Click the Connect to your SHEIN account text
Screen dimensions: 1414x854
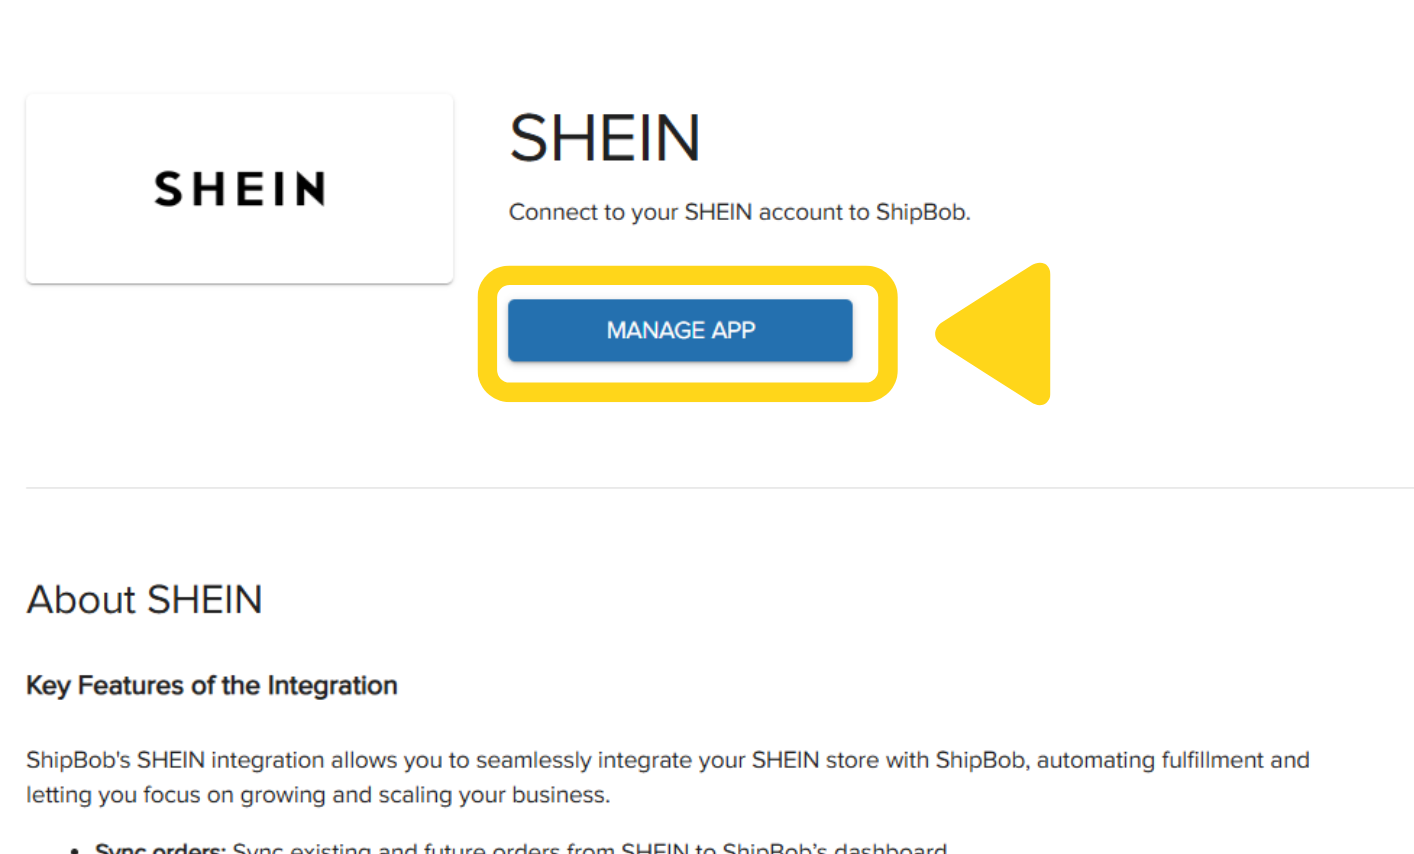click(739, 212)
